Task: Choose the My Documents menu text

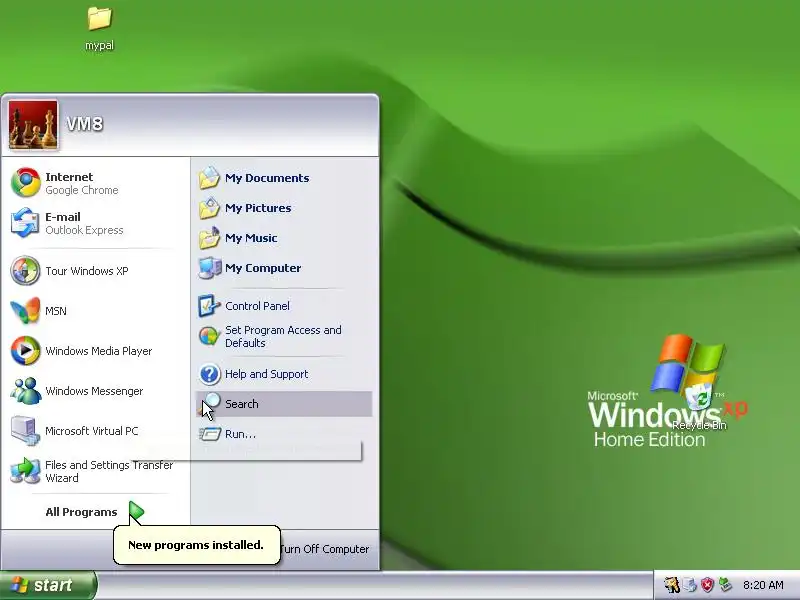Action: [267, 178]
